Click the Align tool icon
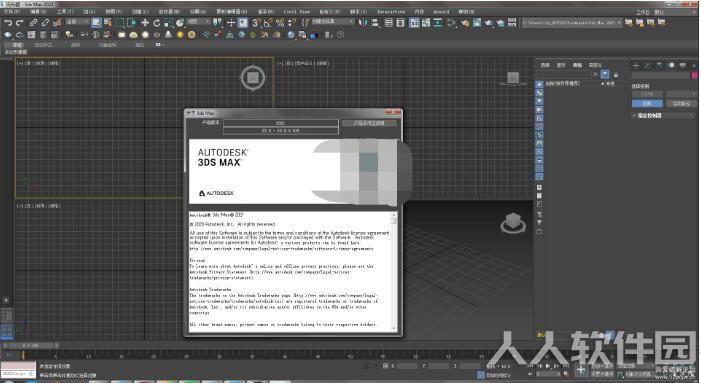 click(x=375, y=23)
